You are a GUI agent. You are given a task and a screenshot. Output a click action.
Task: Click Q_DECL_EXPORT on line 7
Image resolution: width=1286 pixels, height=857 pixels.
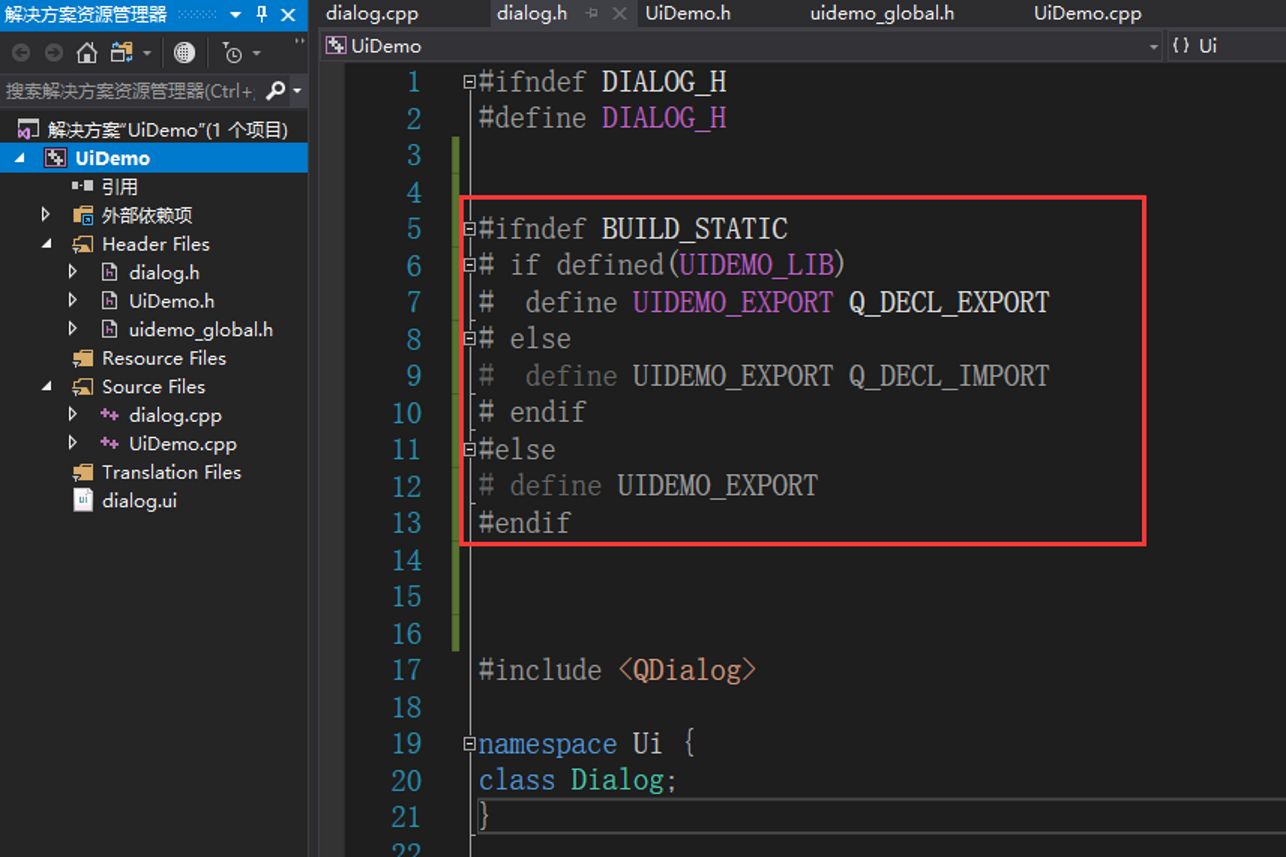pyautogui.click(x=949, y=302)
